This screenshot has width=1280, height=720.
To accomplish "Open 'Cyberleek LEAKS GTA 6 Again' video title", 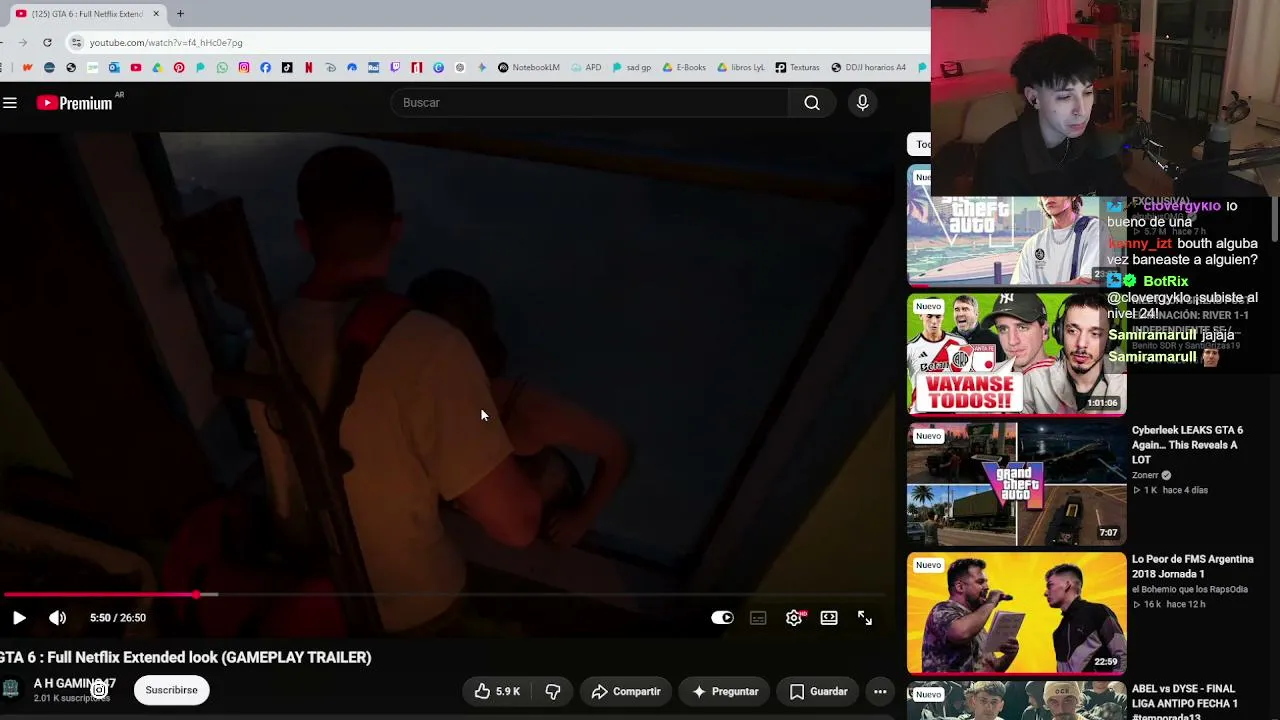I will pyautogui.click(x=1187, y=445).
